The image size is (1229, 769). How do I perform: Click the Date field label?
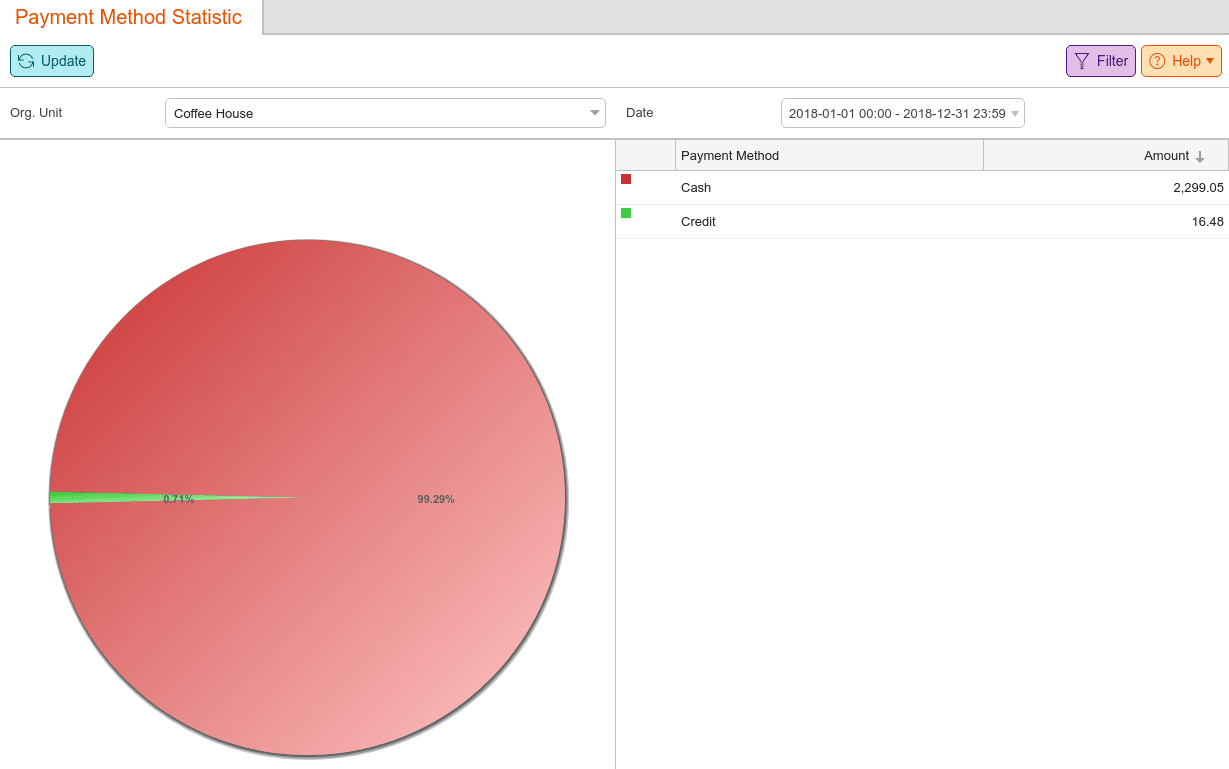pyautogui.click(x=640, y=113)
